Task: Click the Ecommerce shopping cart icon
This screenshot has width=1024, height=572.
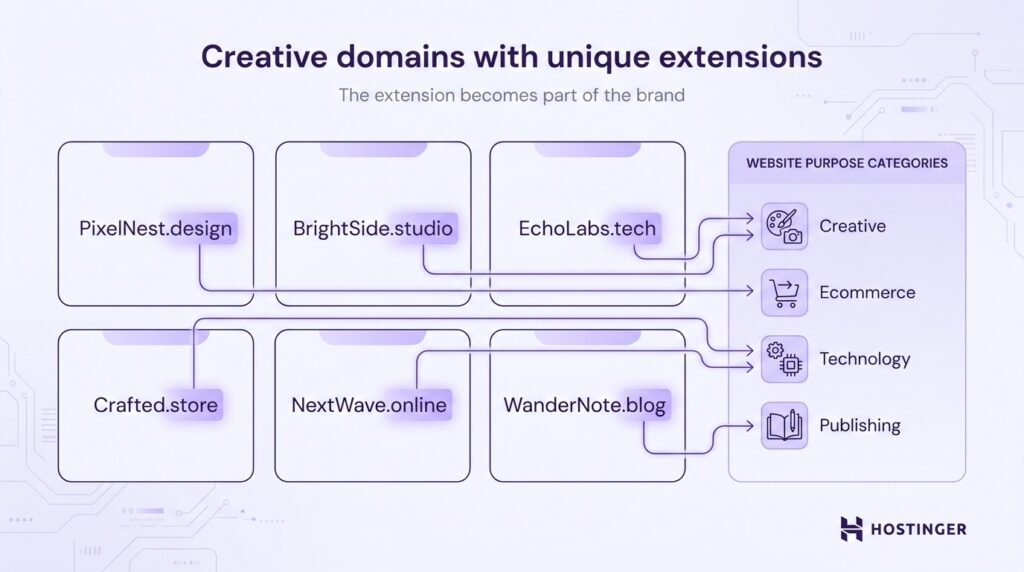Action: pos(784,293)
